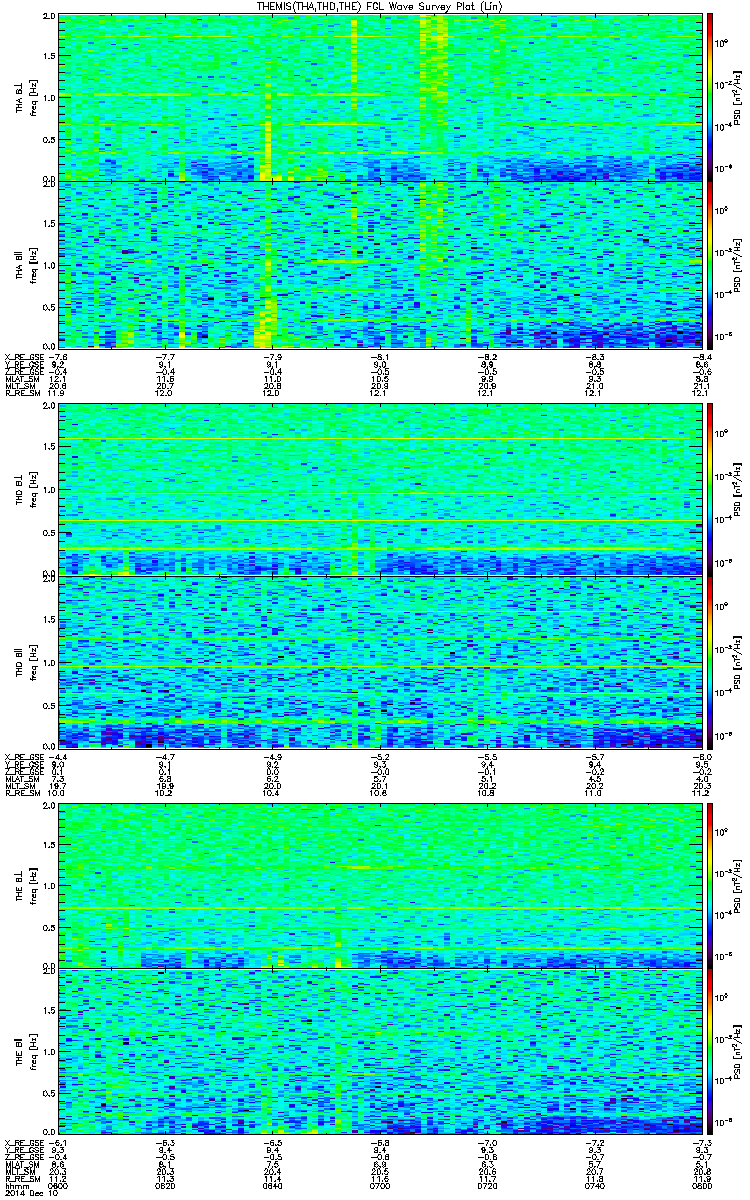750x1200 pixels.
Task: Click the -8.4 X_RE_GSE value under THA
Action: point(700,356)
